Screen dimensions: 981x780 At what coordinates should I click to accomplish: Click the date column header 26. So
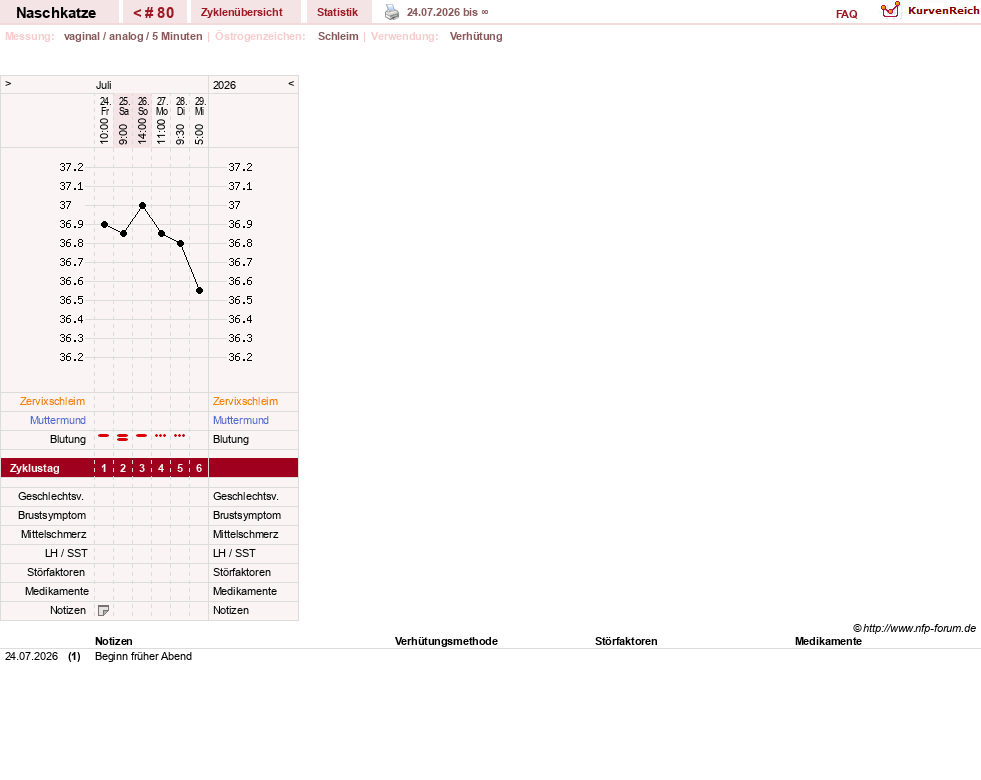pyautogui.click(x=143, y=106)
